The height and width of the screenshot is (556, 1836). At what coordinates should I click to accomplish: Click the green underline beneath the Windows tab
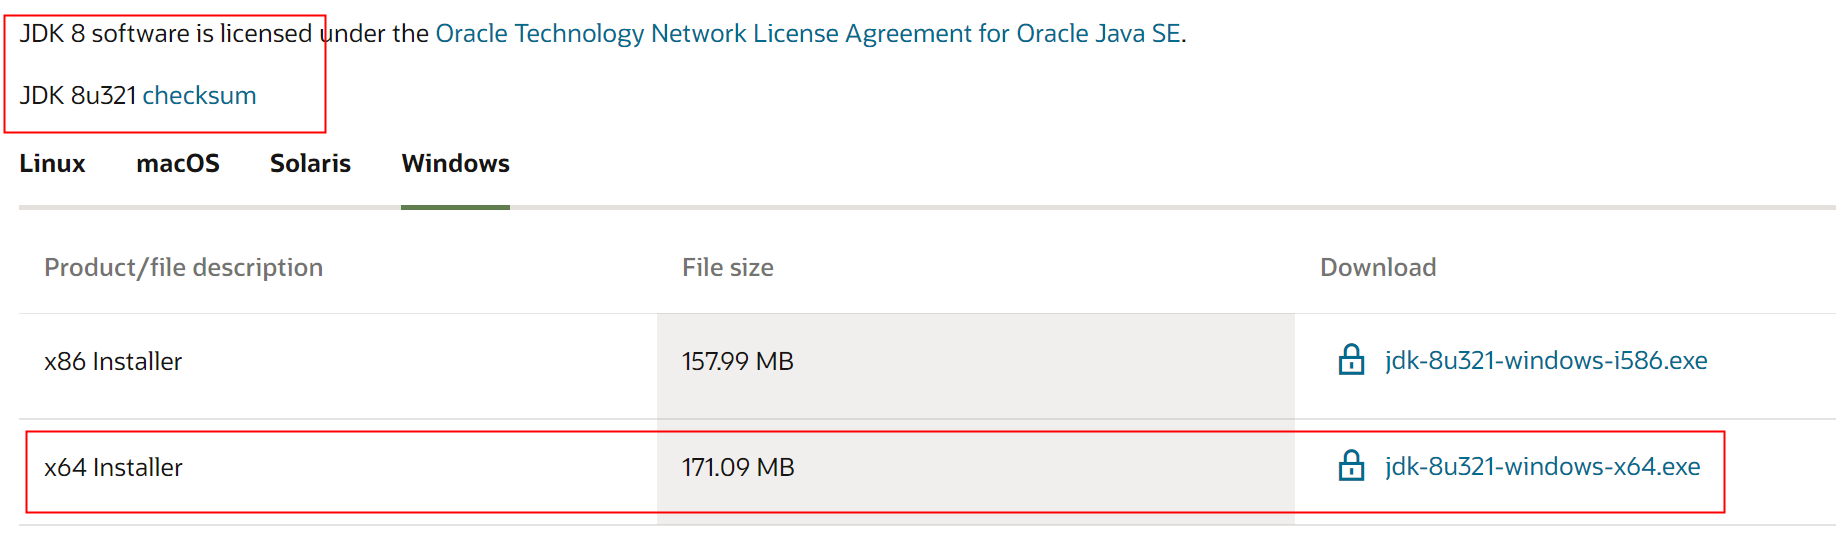click(455, 207)
